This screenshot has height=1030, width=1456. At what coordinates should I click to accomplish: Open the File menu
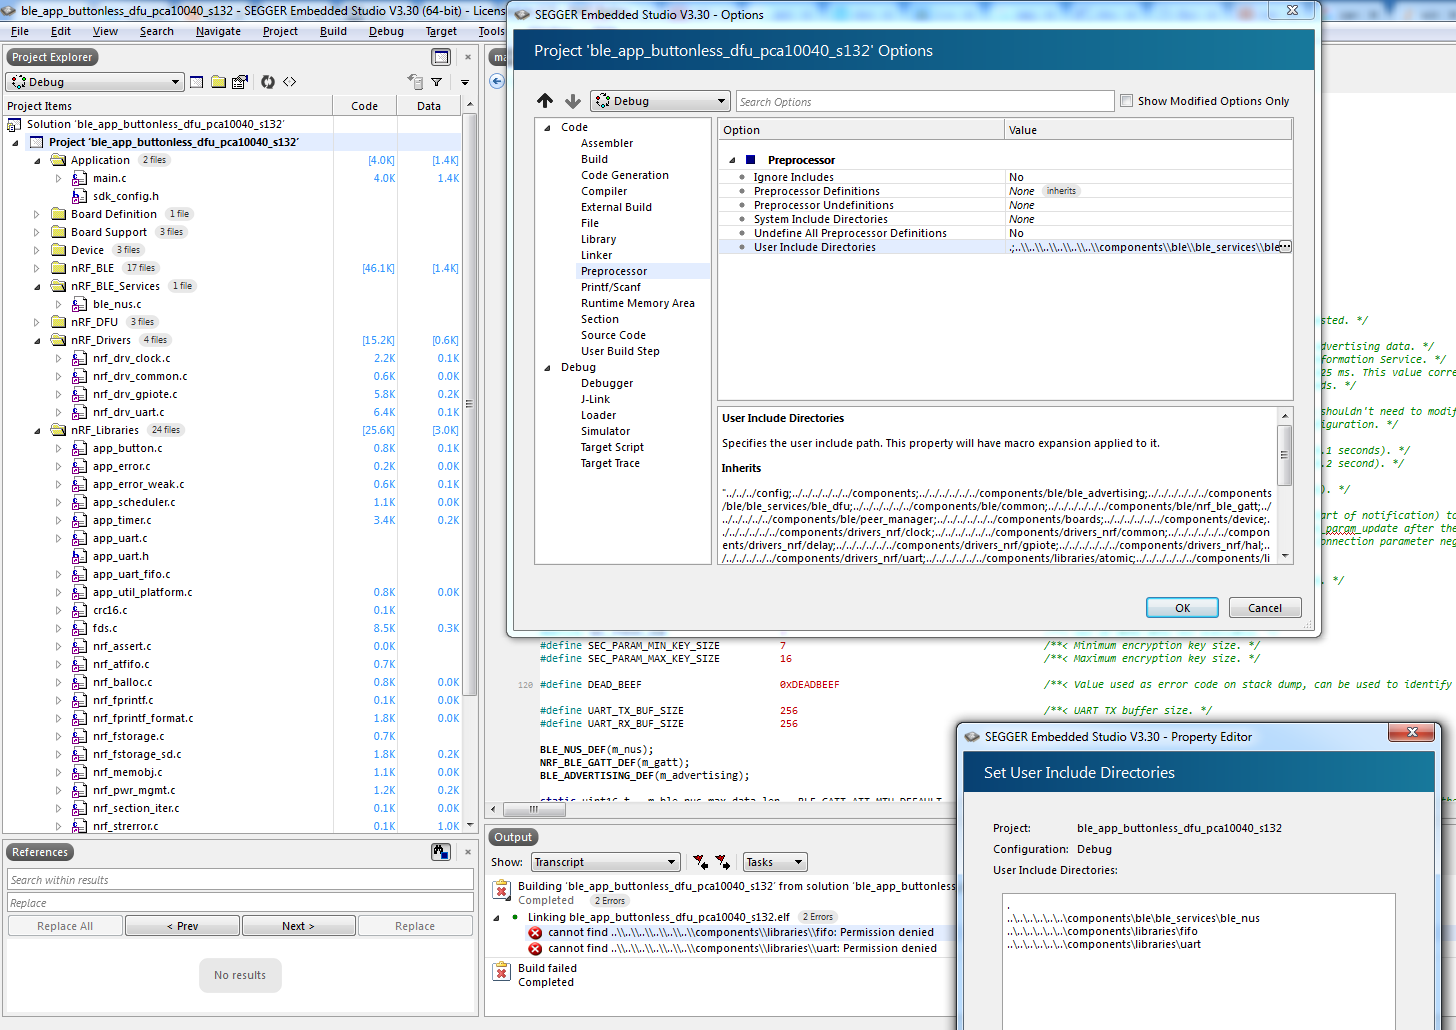20,31
